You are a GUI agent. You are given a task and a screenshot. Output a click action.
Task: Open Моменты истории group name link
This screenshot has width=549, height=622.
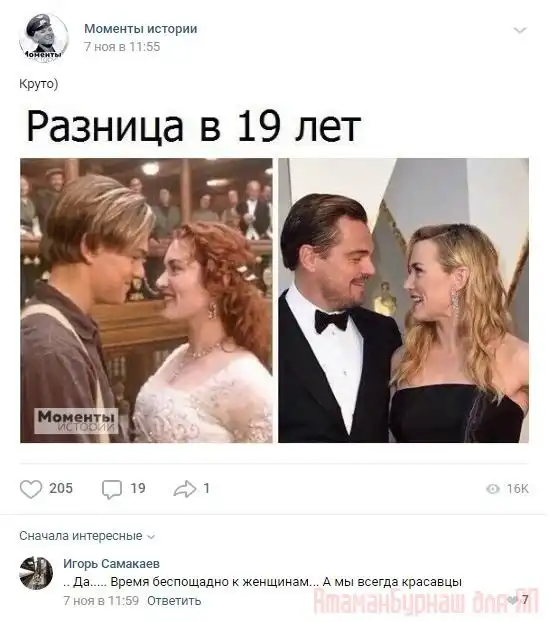(140, 29)
